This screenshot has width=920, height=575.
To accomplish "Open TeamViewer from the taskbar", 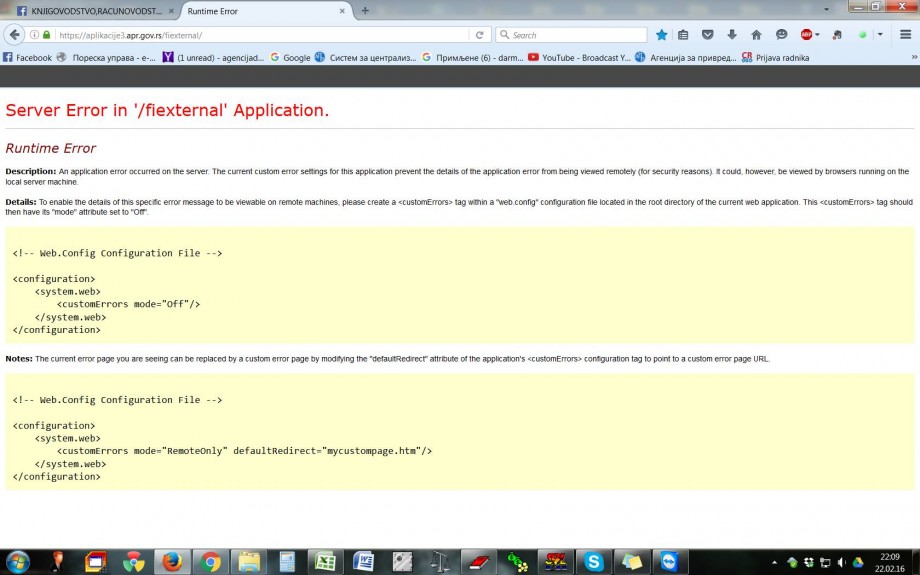I will pos(669,562).
